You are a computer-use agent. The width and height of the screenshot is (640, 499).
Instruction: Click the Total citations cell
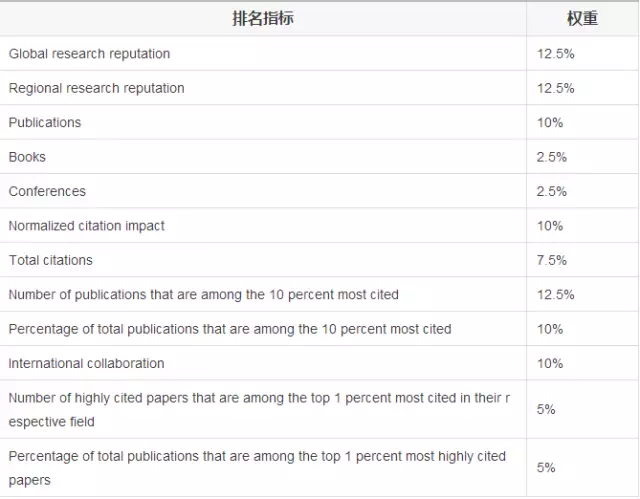(x=50, y=260)
